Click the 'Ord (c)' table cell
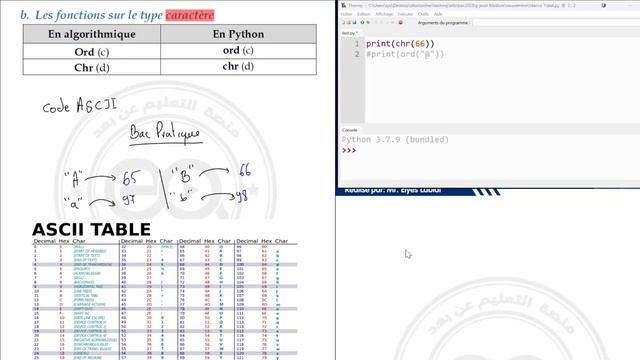The image size is (640, 360). pos(92,52)
